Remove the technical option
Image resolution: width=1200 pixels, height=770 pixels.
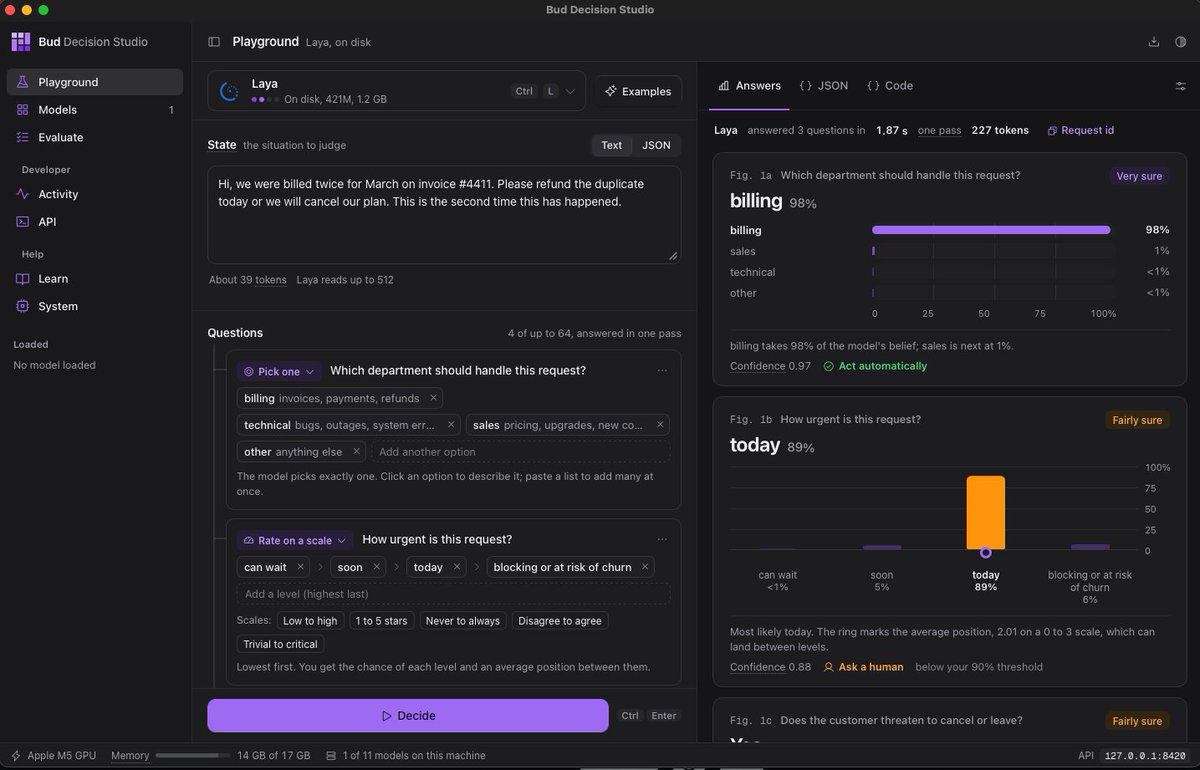[450, 425]
